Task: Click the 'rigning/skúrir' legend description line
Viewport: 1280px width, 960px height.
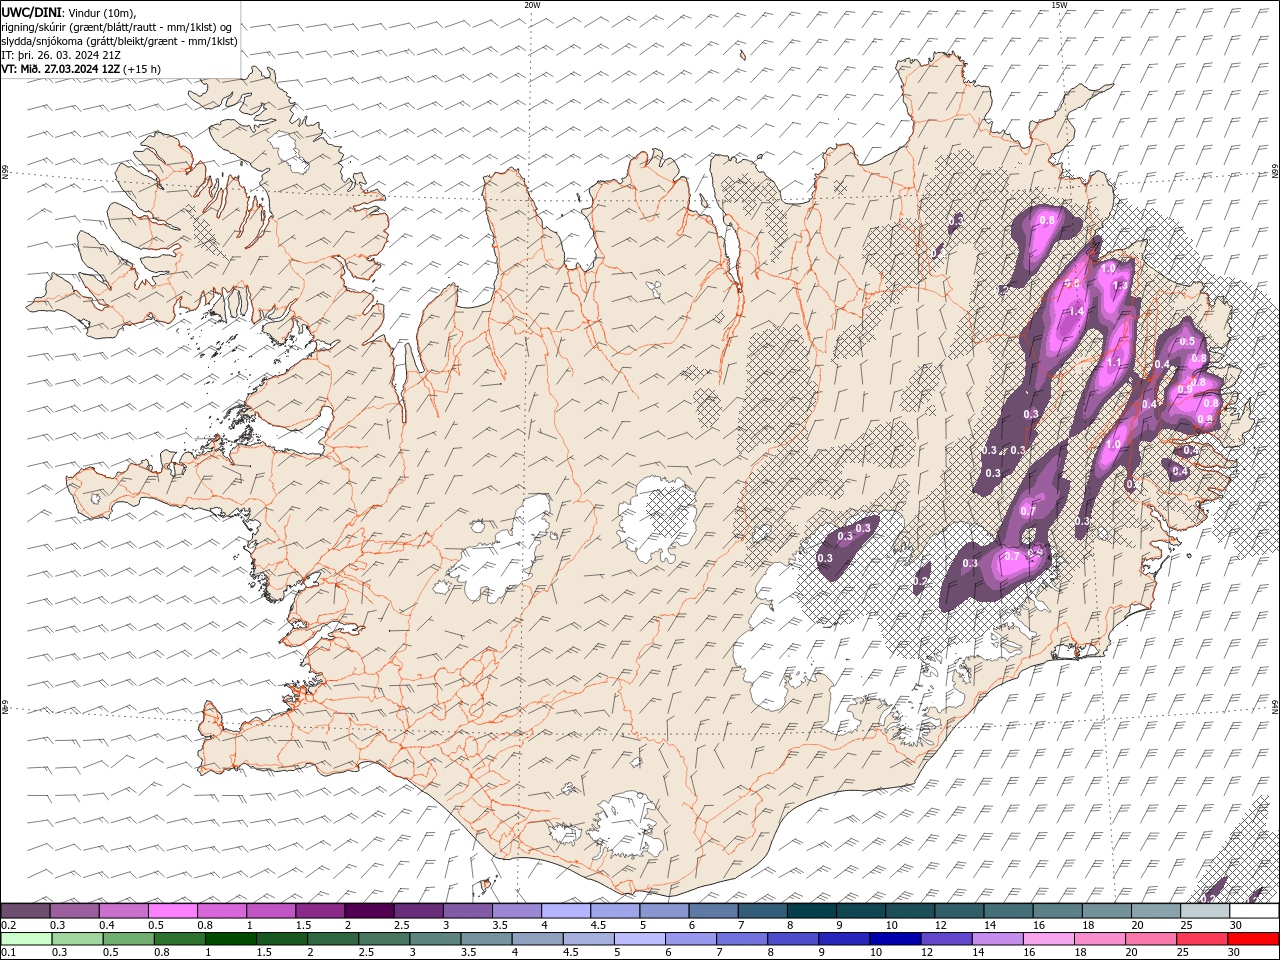Action: [117, 27]
